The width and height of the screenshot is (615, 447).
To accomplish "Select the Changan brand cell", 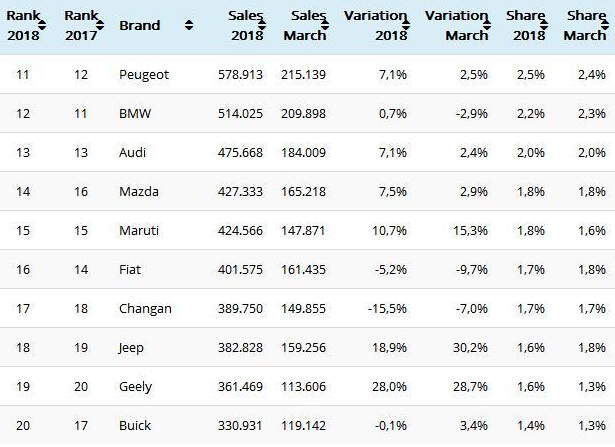I will click(145, 308).
